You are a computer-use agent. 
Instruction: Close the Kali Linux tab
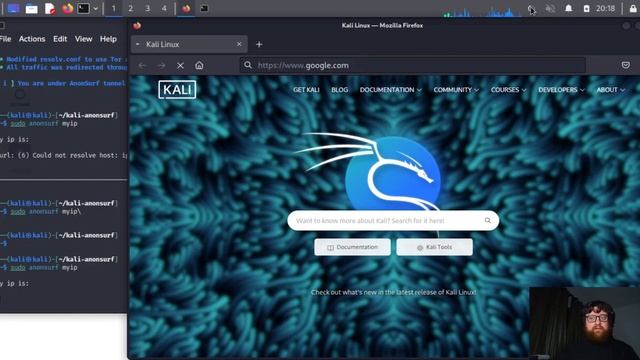point(239,44)
